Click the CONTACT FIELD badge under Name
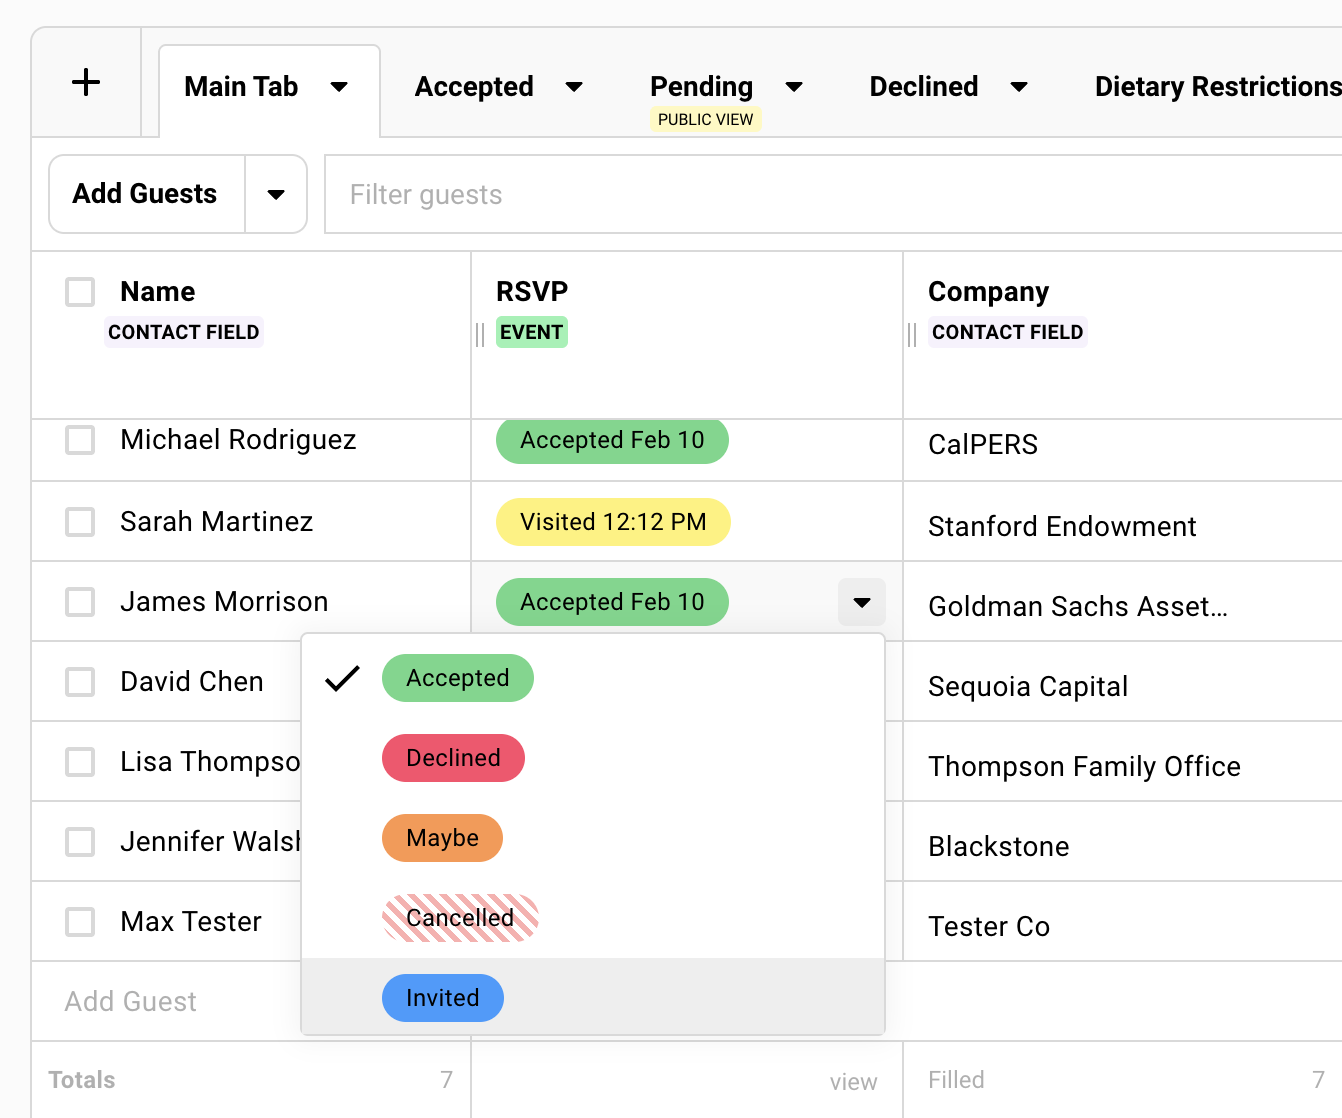Viewport: 1342px width, 1118px height. [184, 331]
